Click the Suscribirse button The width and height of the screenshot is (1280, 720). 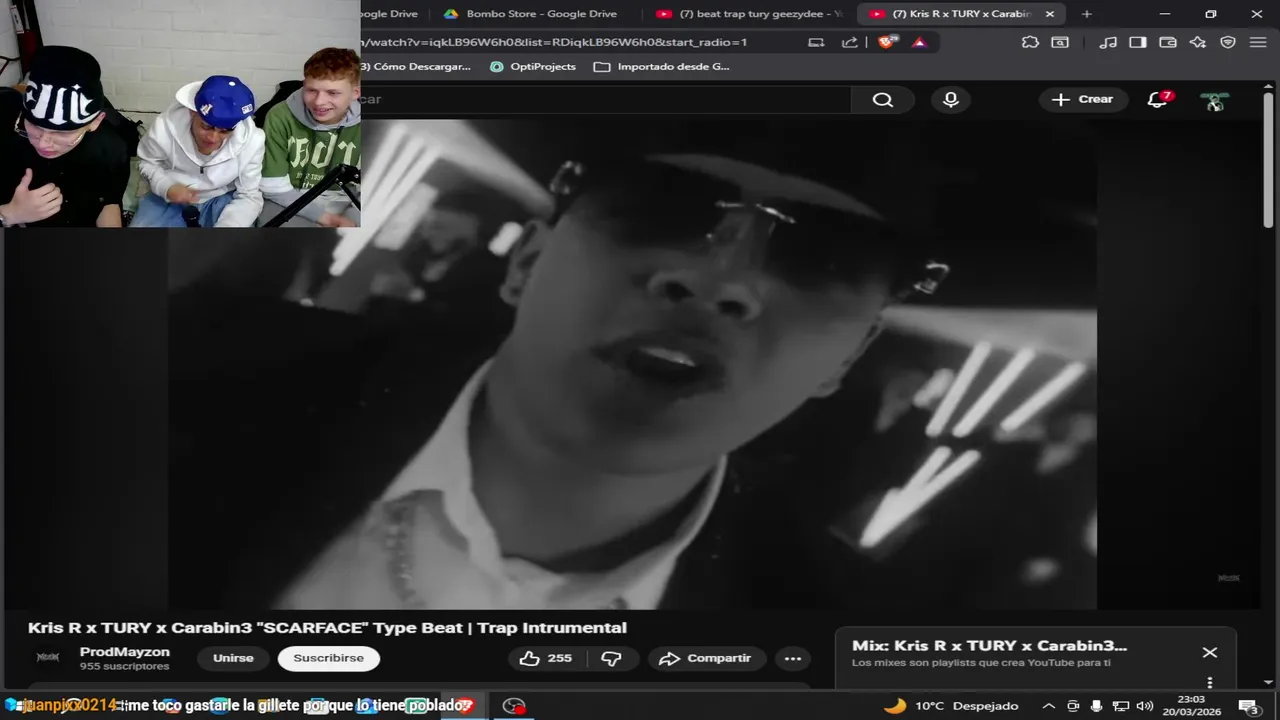click(x=329, y=658)
